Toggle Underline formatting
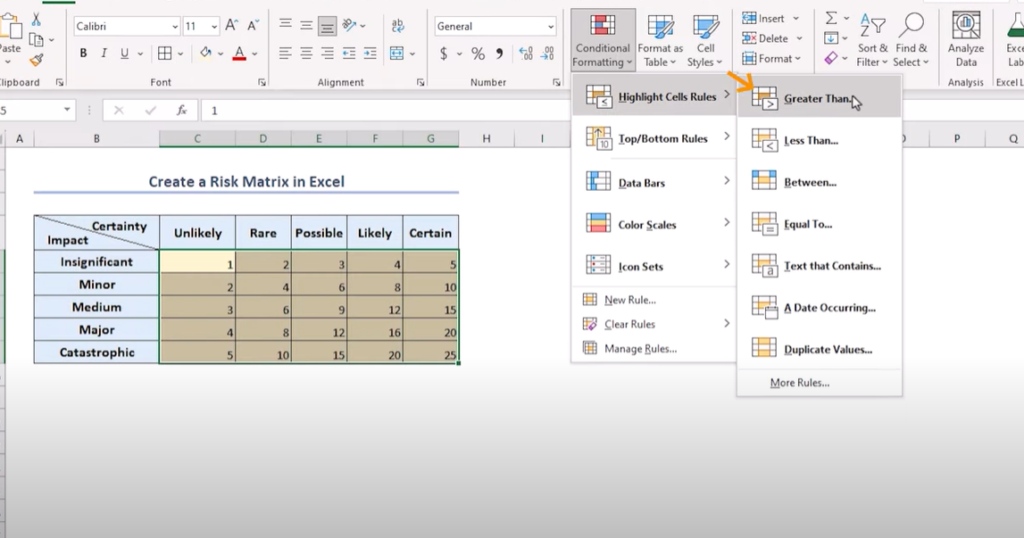This screenshot has width=1024, height=538. 124,54
